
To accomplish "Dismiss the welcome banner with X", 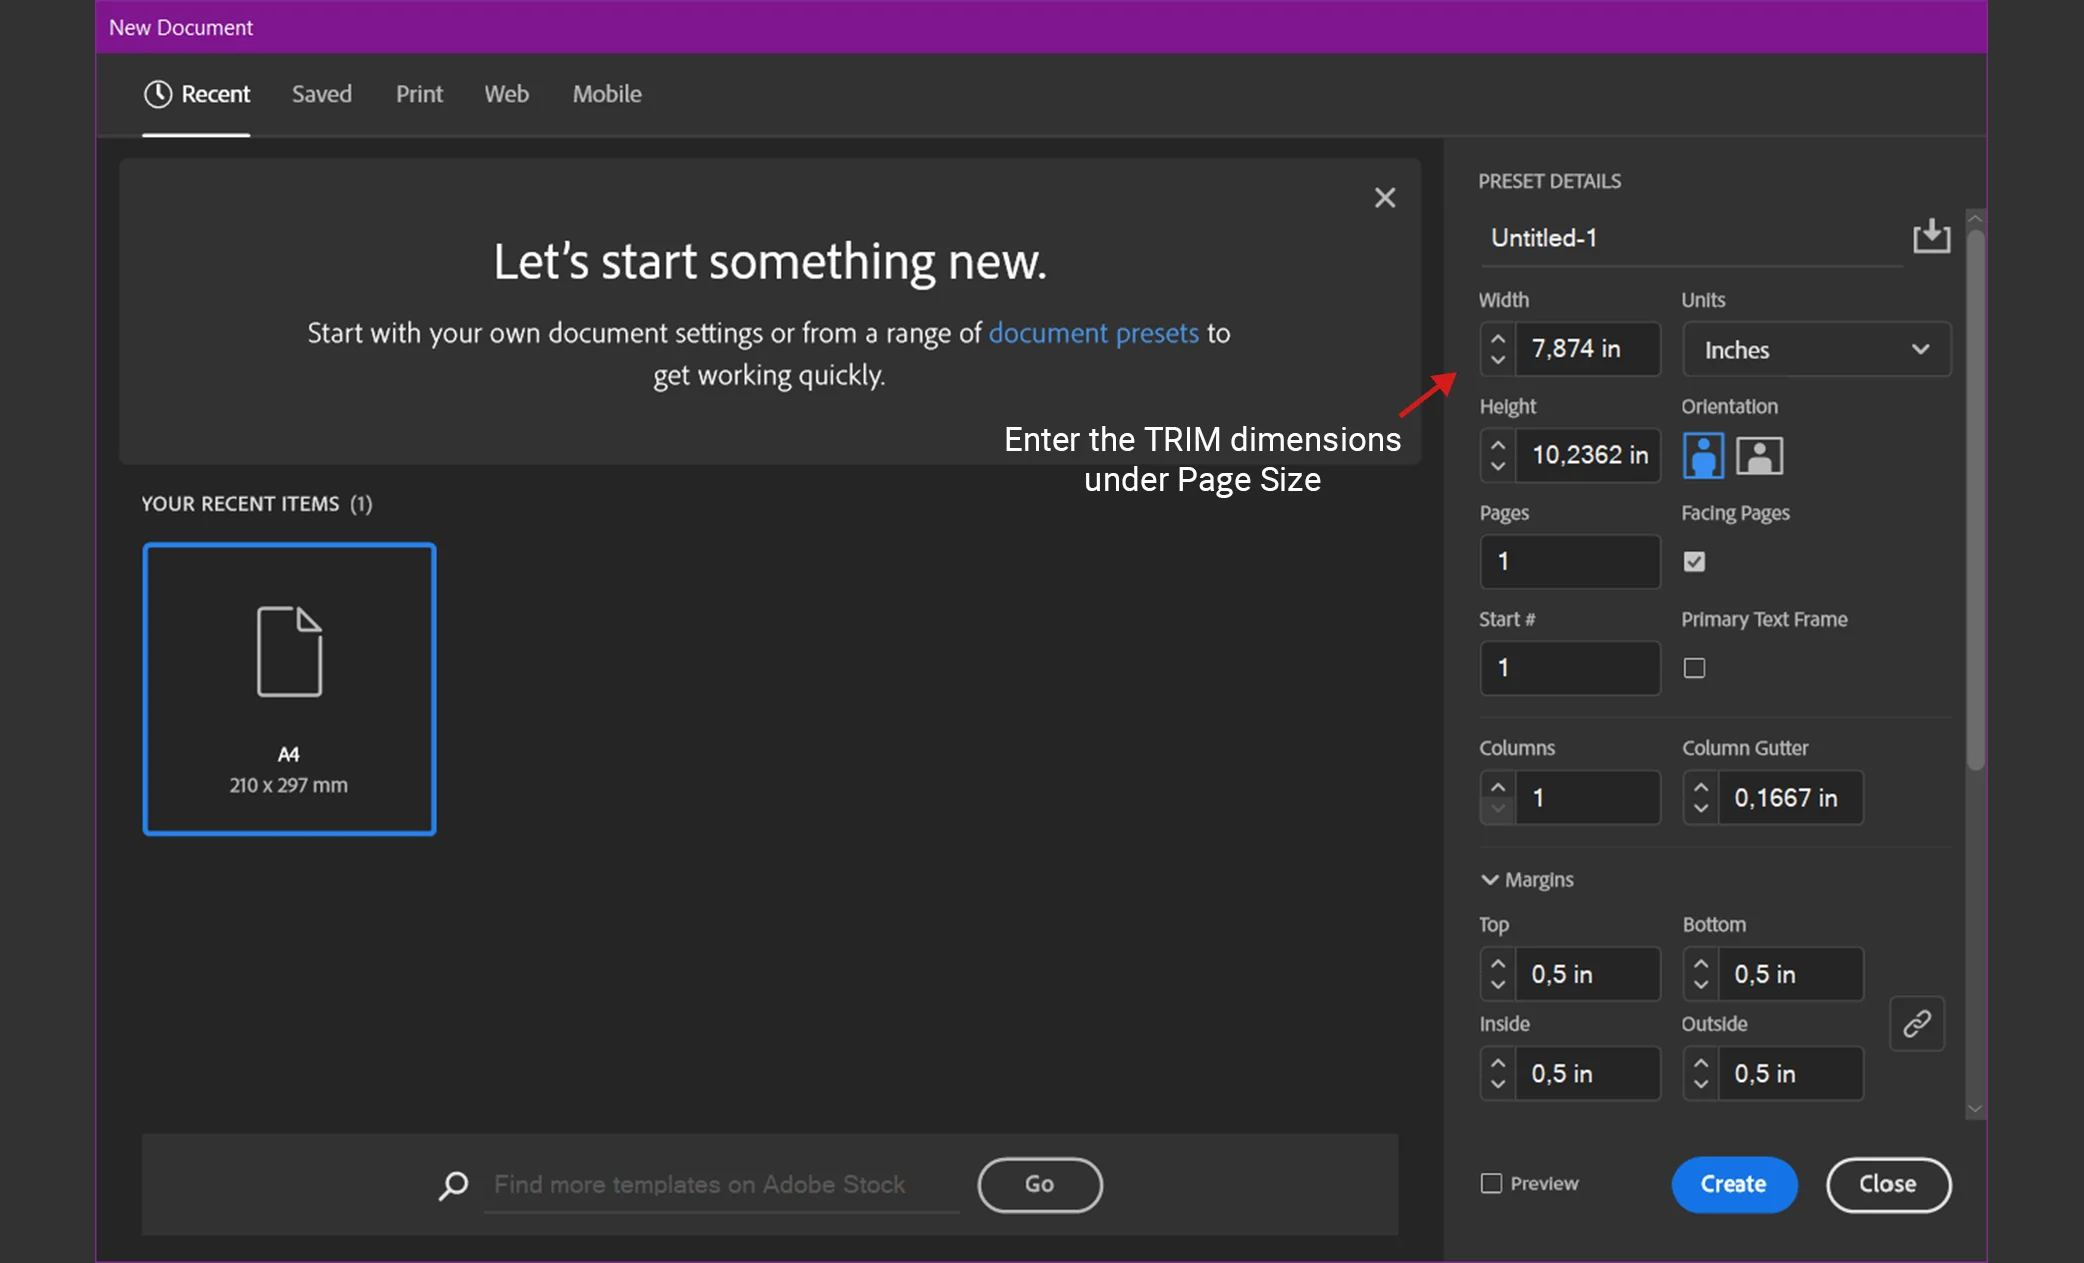I will pyautogui.click(x=1384, y=198).
